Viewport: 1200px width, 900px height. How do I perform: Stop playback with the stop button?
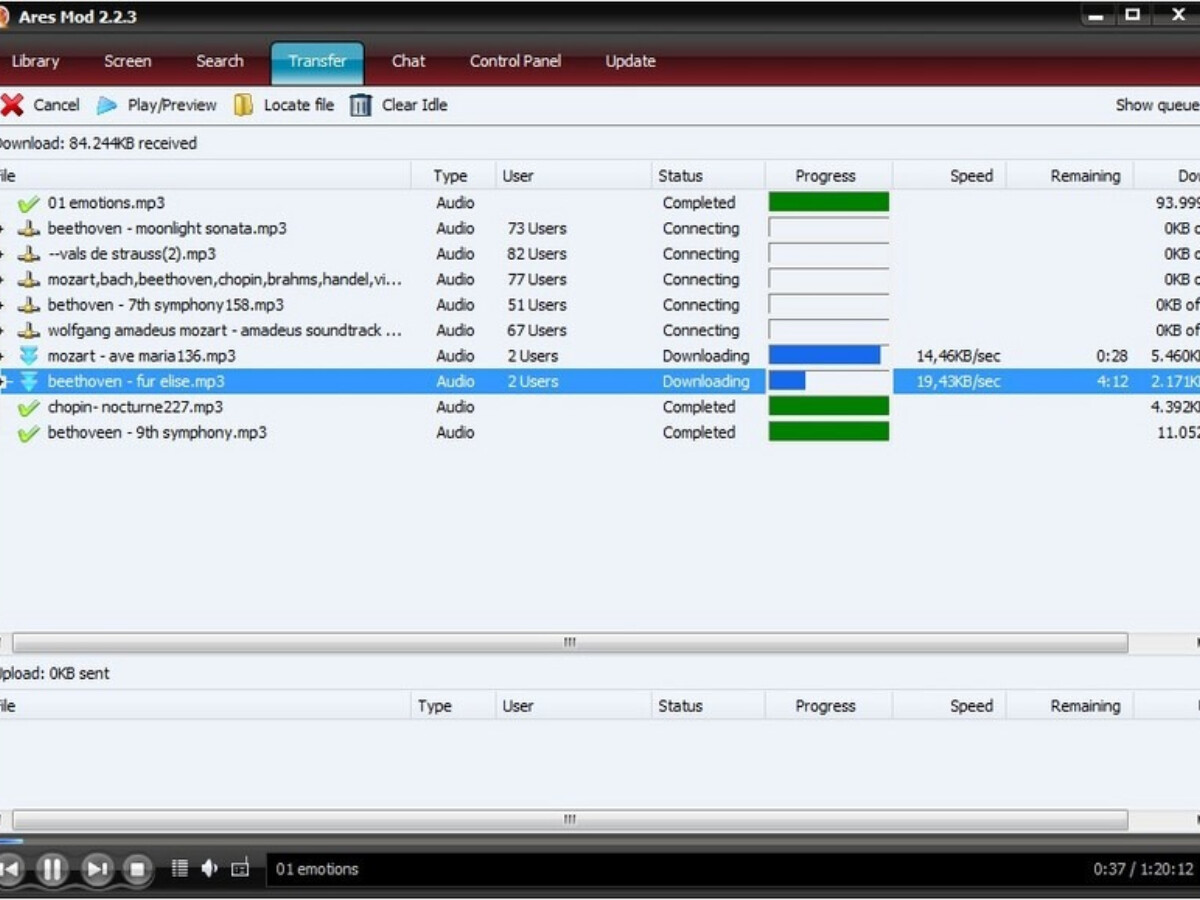pos(139,869)
